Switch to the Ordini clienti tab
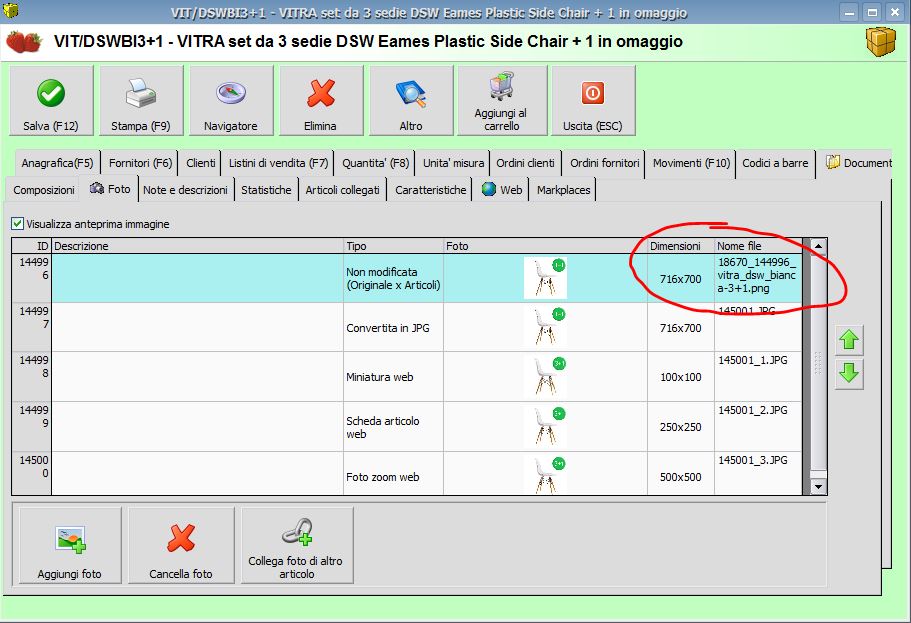The height and width of the screenshot is (623, 911). pos(525,163)
